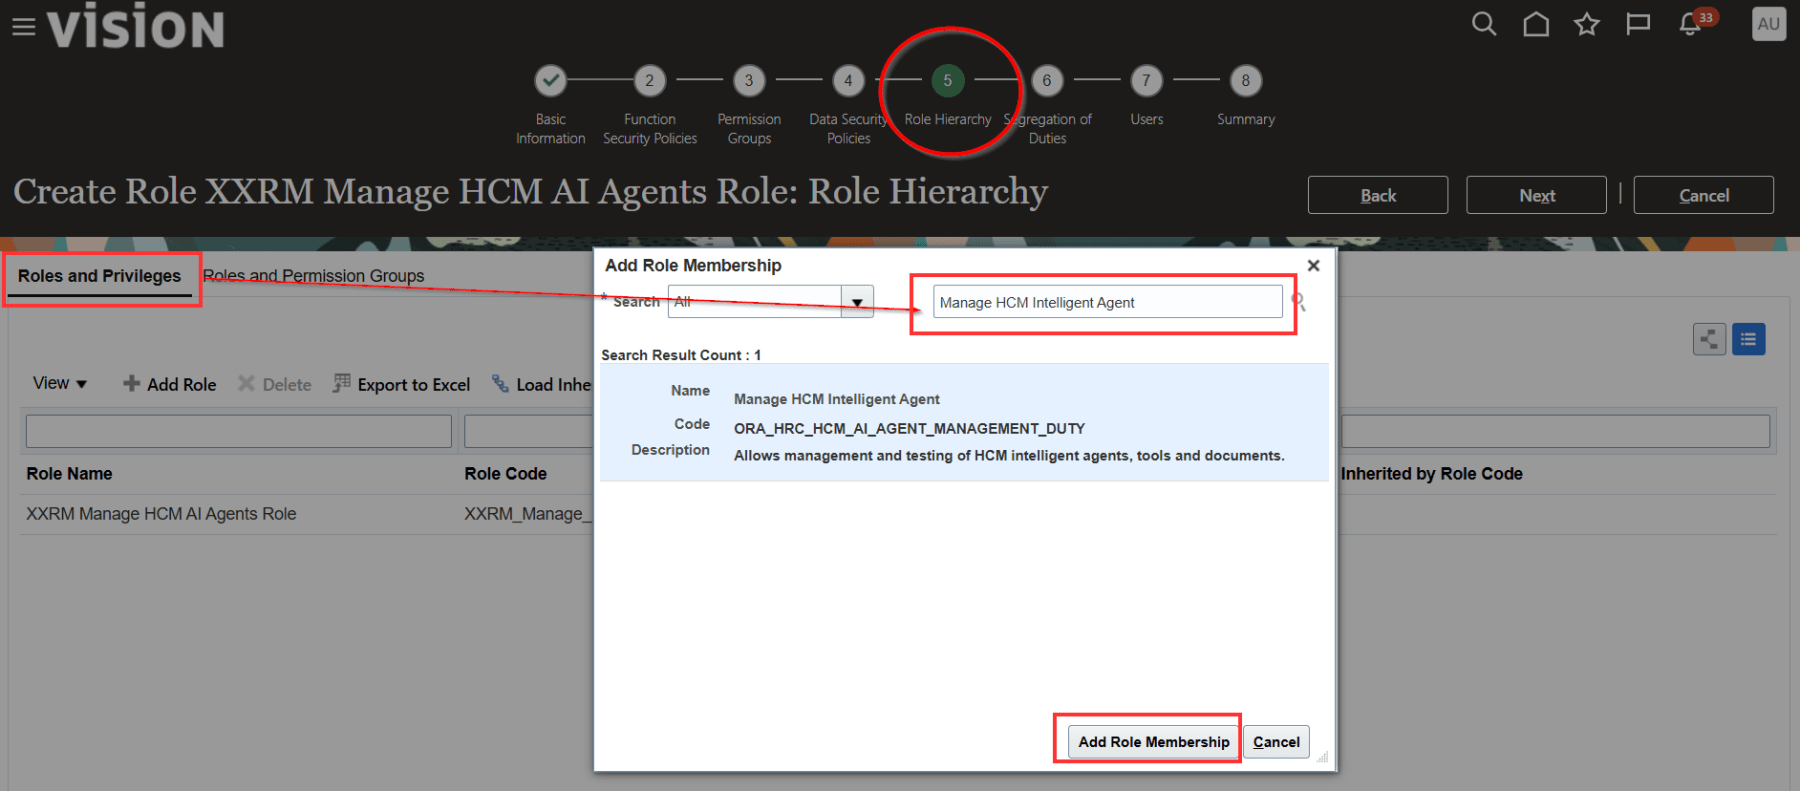Jump to step 6 Segregation of Duties
The width and height of the screenshot is (1800, 791).
[1047, 81]
